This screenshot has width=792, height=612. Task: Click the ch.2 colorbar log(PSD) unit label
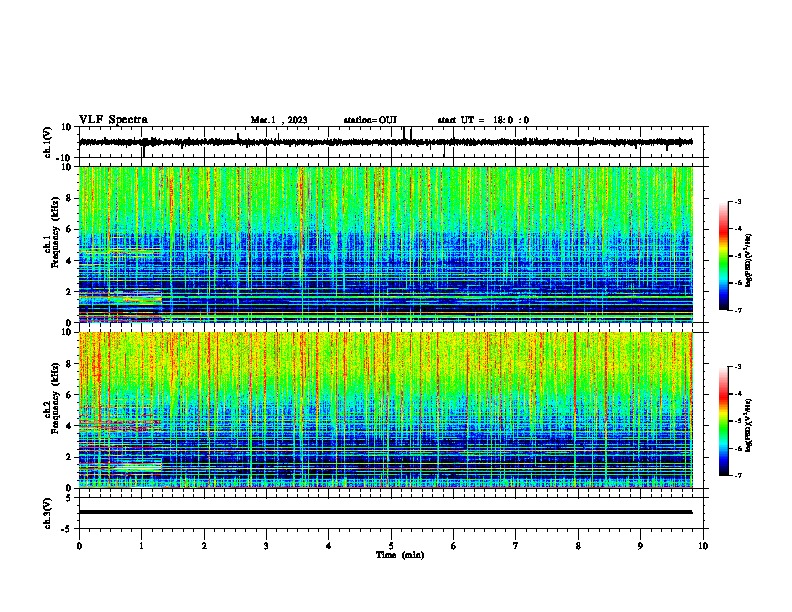point(749,425)
